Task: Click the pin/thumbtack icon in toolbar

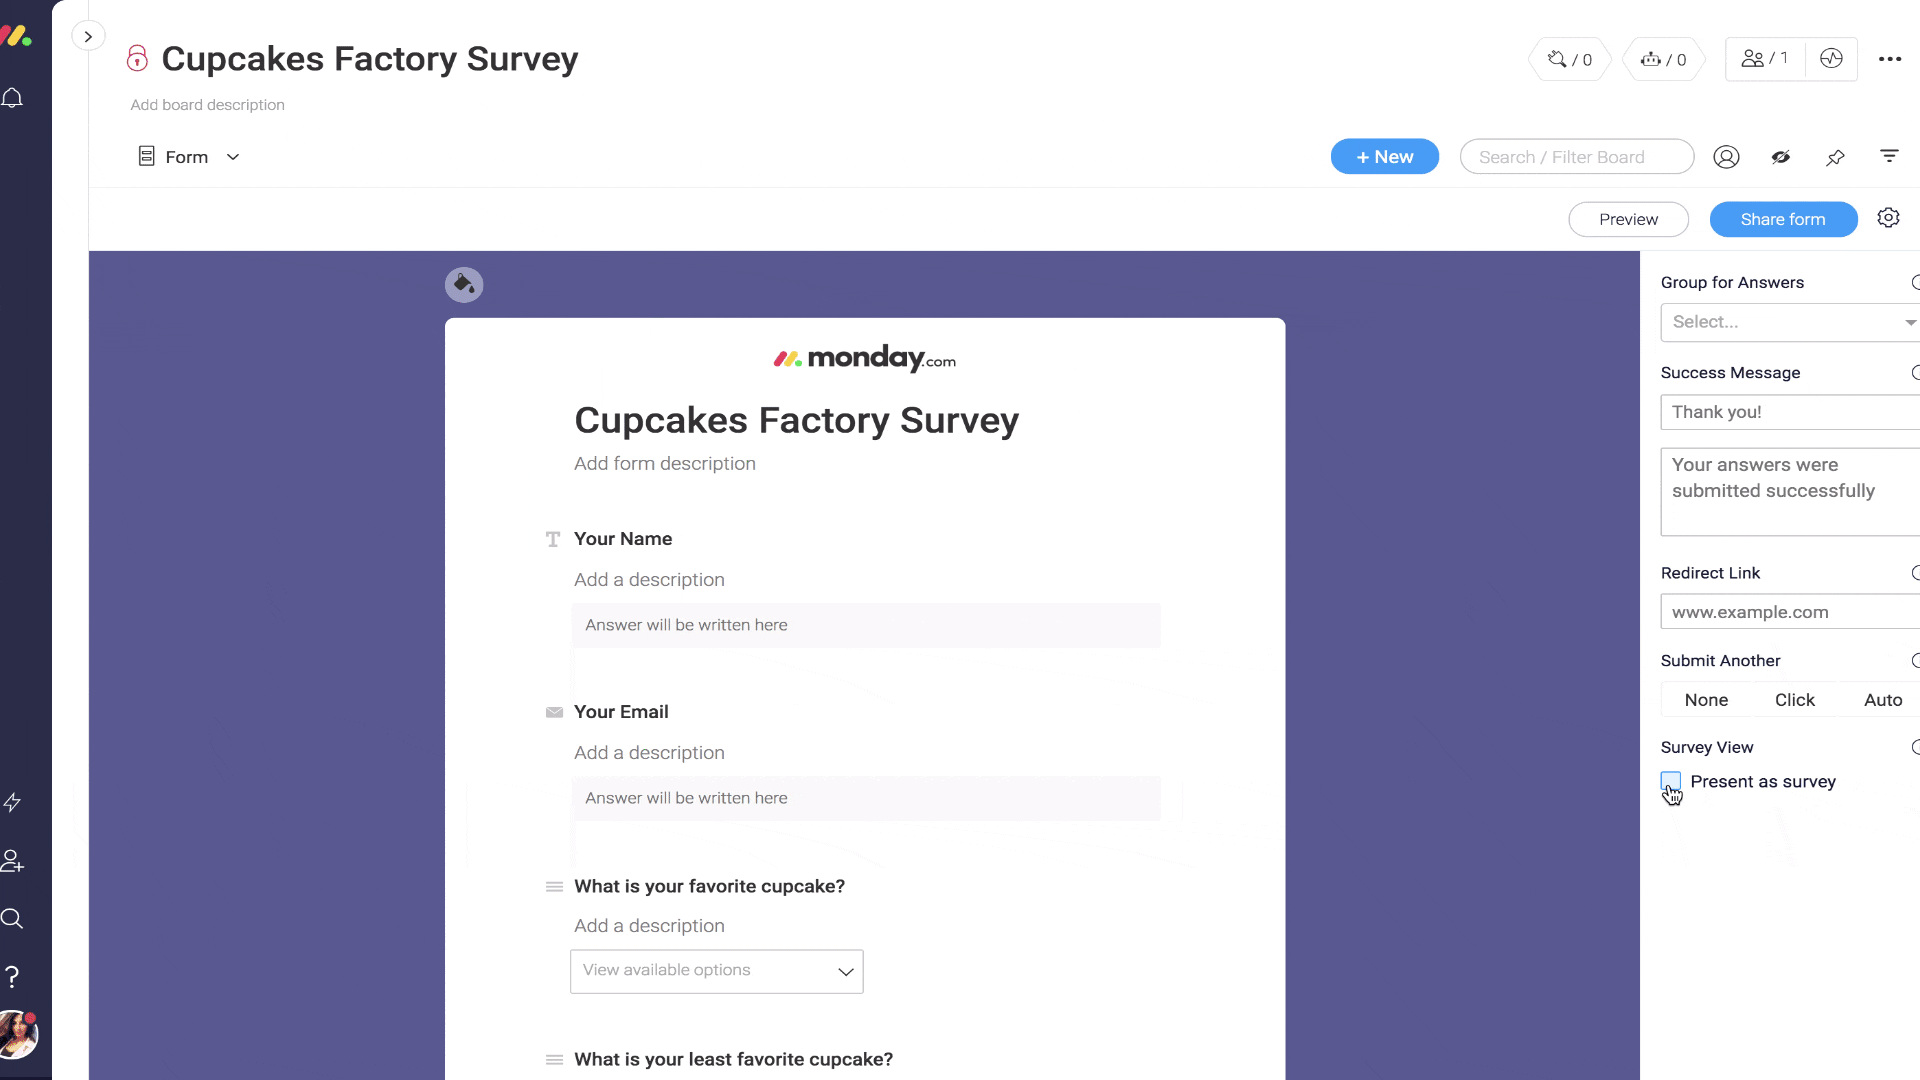Action: [x=1836, y=157]
